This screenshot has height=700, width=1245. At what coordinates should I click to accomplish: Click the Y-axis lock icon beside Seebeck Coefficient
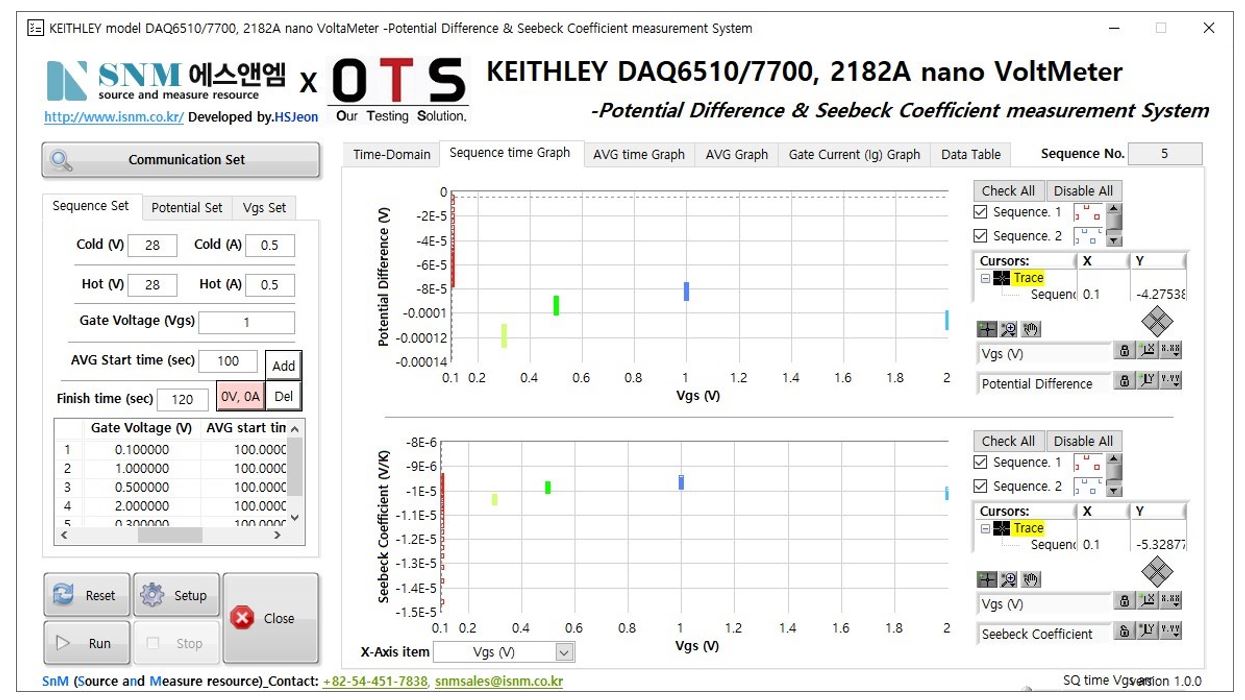click(1125, 631)
